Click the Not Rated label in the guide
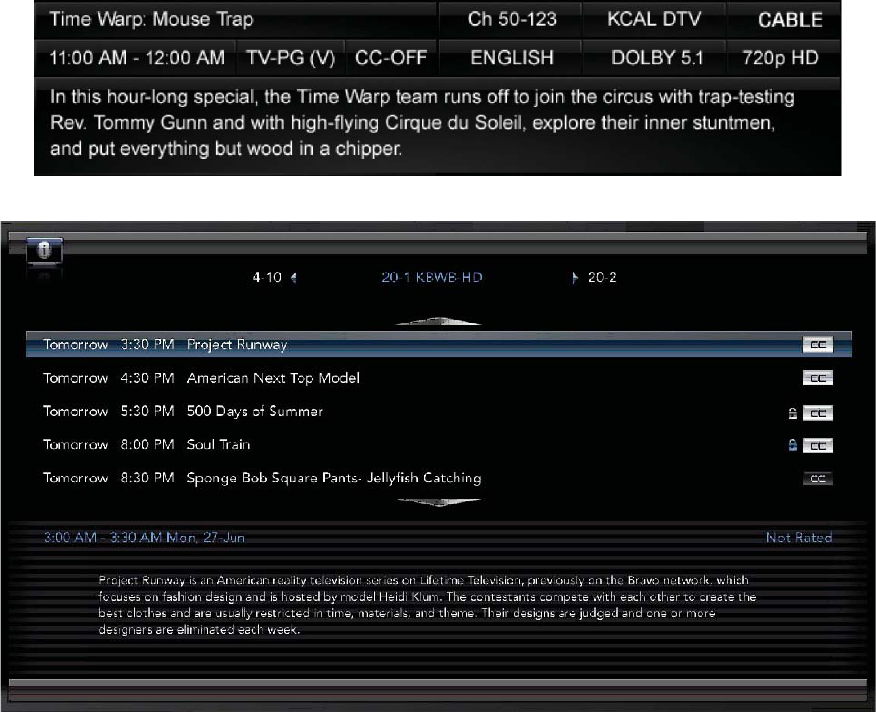The image size is (876, 712). click(799, 538)
